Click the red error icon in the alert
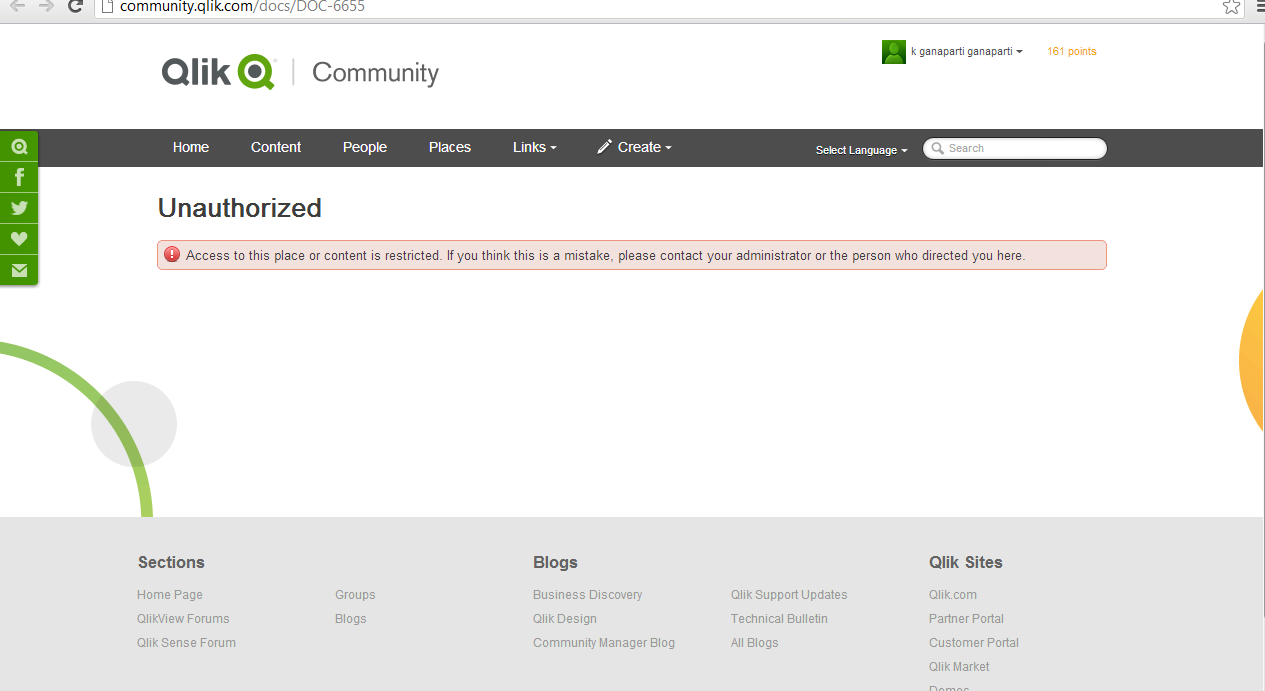 [x=172, y=255]
